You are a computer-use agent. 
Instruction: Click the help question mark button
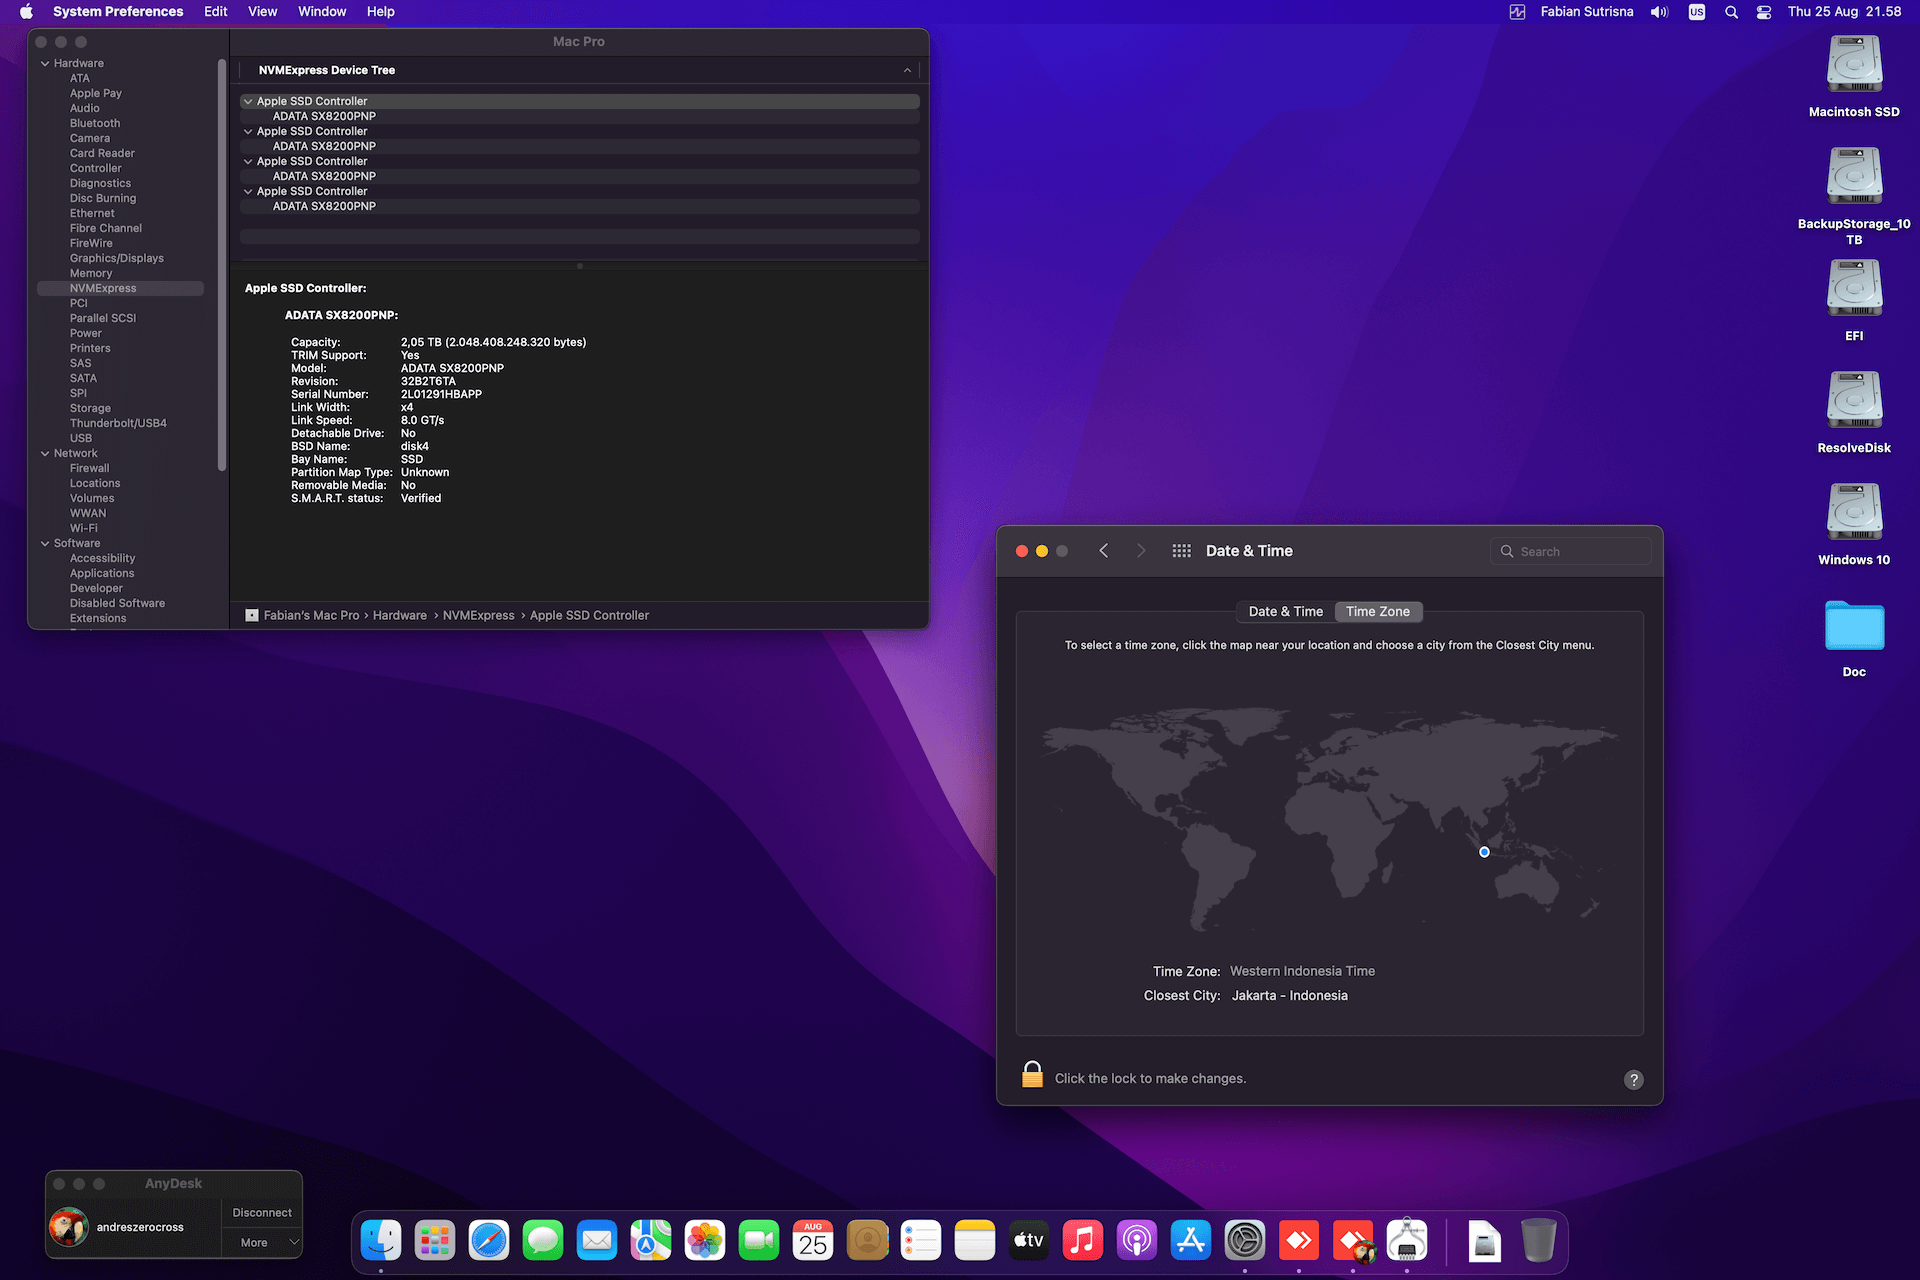(1633, 1079)
